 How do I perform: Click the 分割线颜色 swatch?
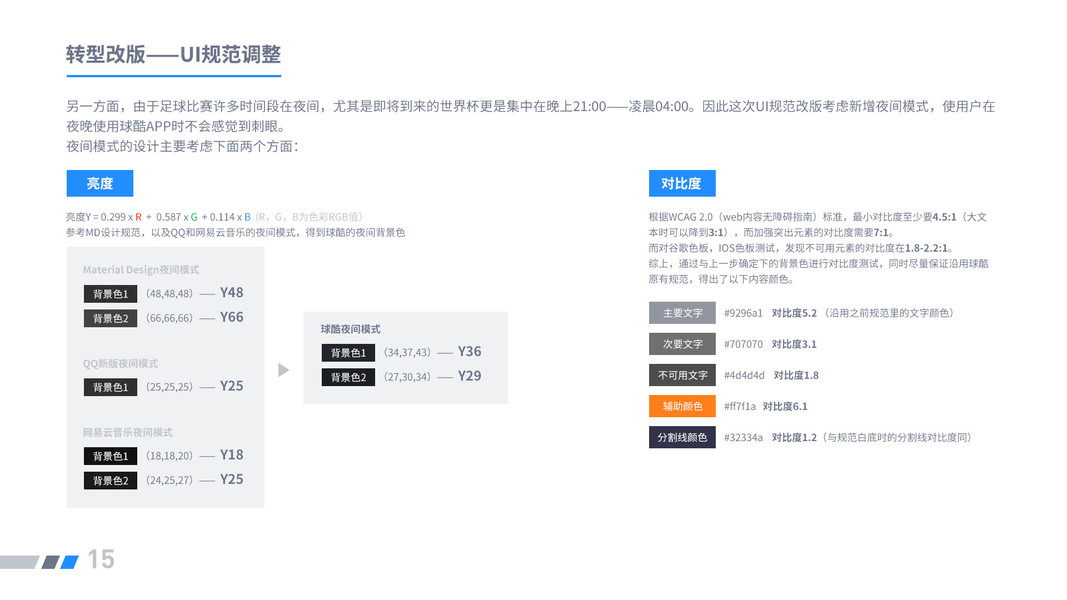683,437
